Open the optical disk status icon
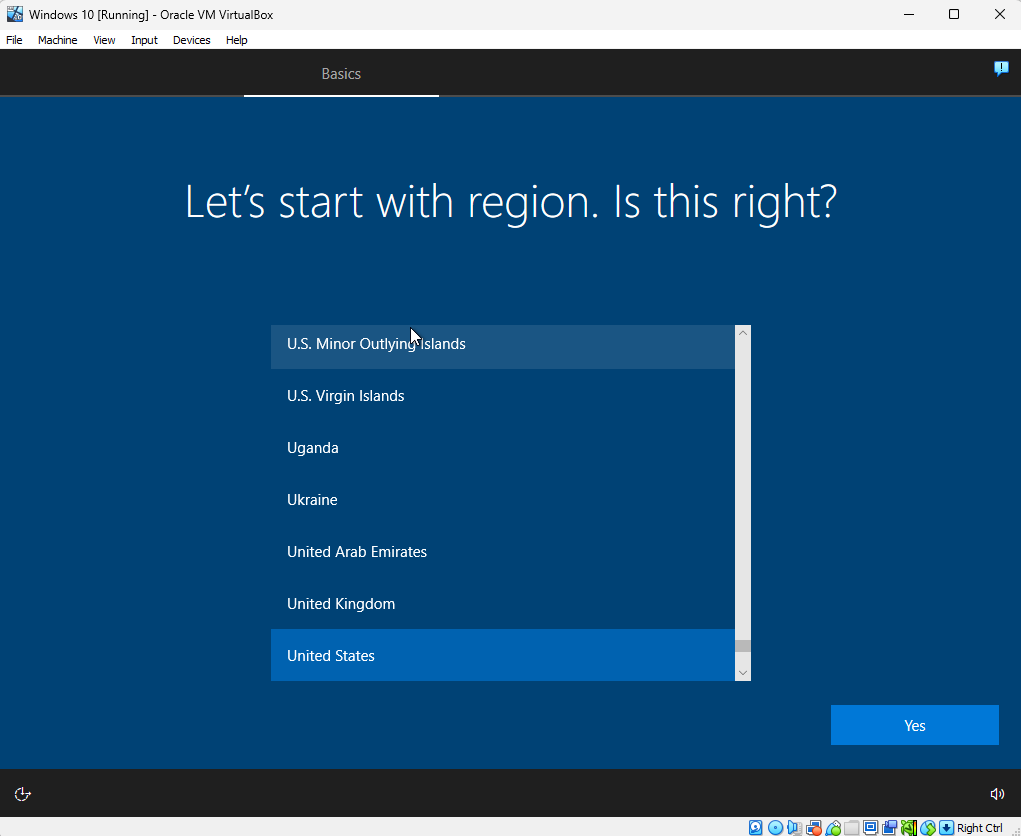Image resolution: width=1021 pixels, height=836 pixels. tap(775, 828)
